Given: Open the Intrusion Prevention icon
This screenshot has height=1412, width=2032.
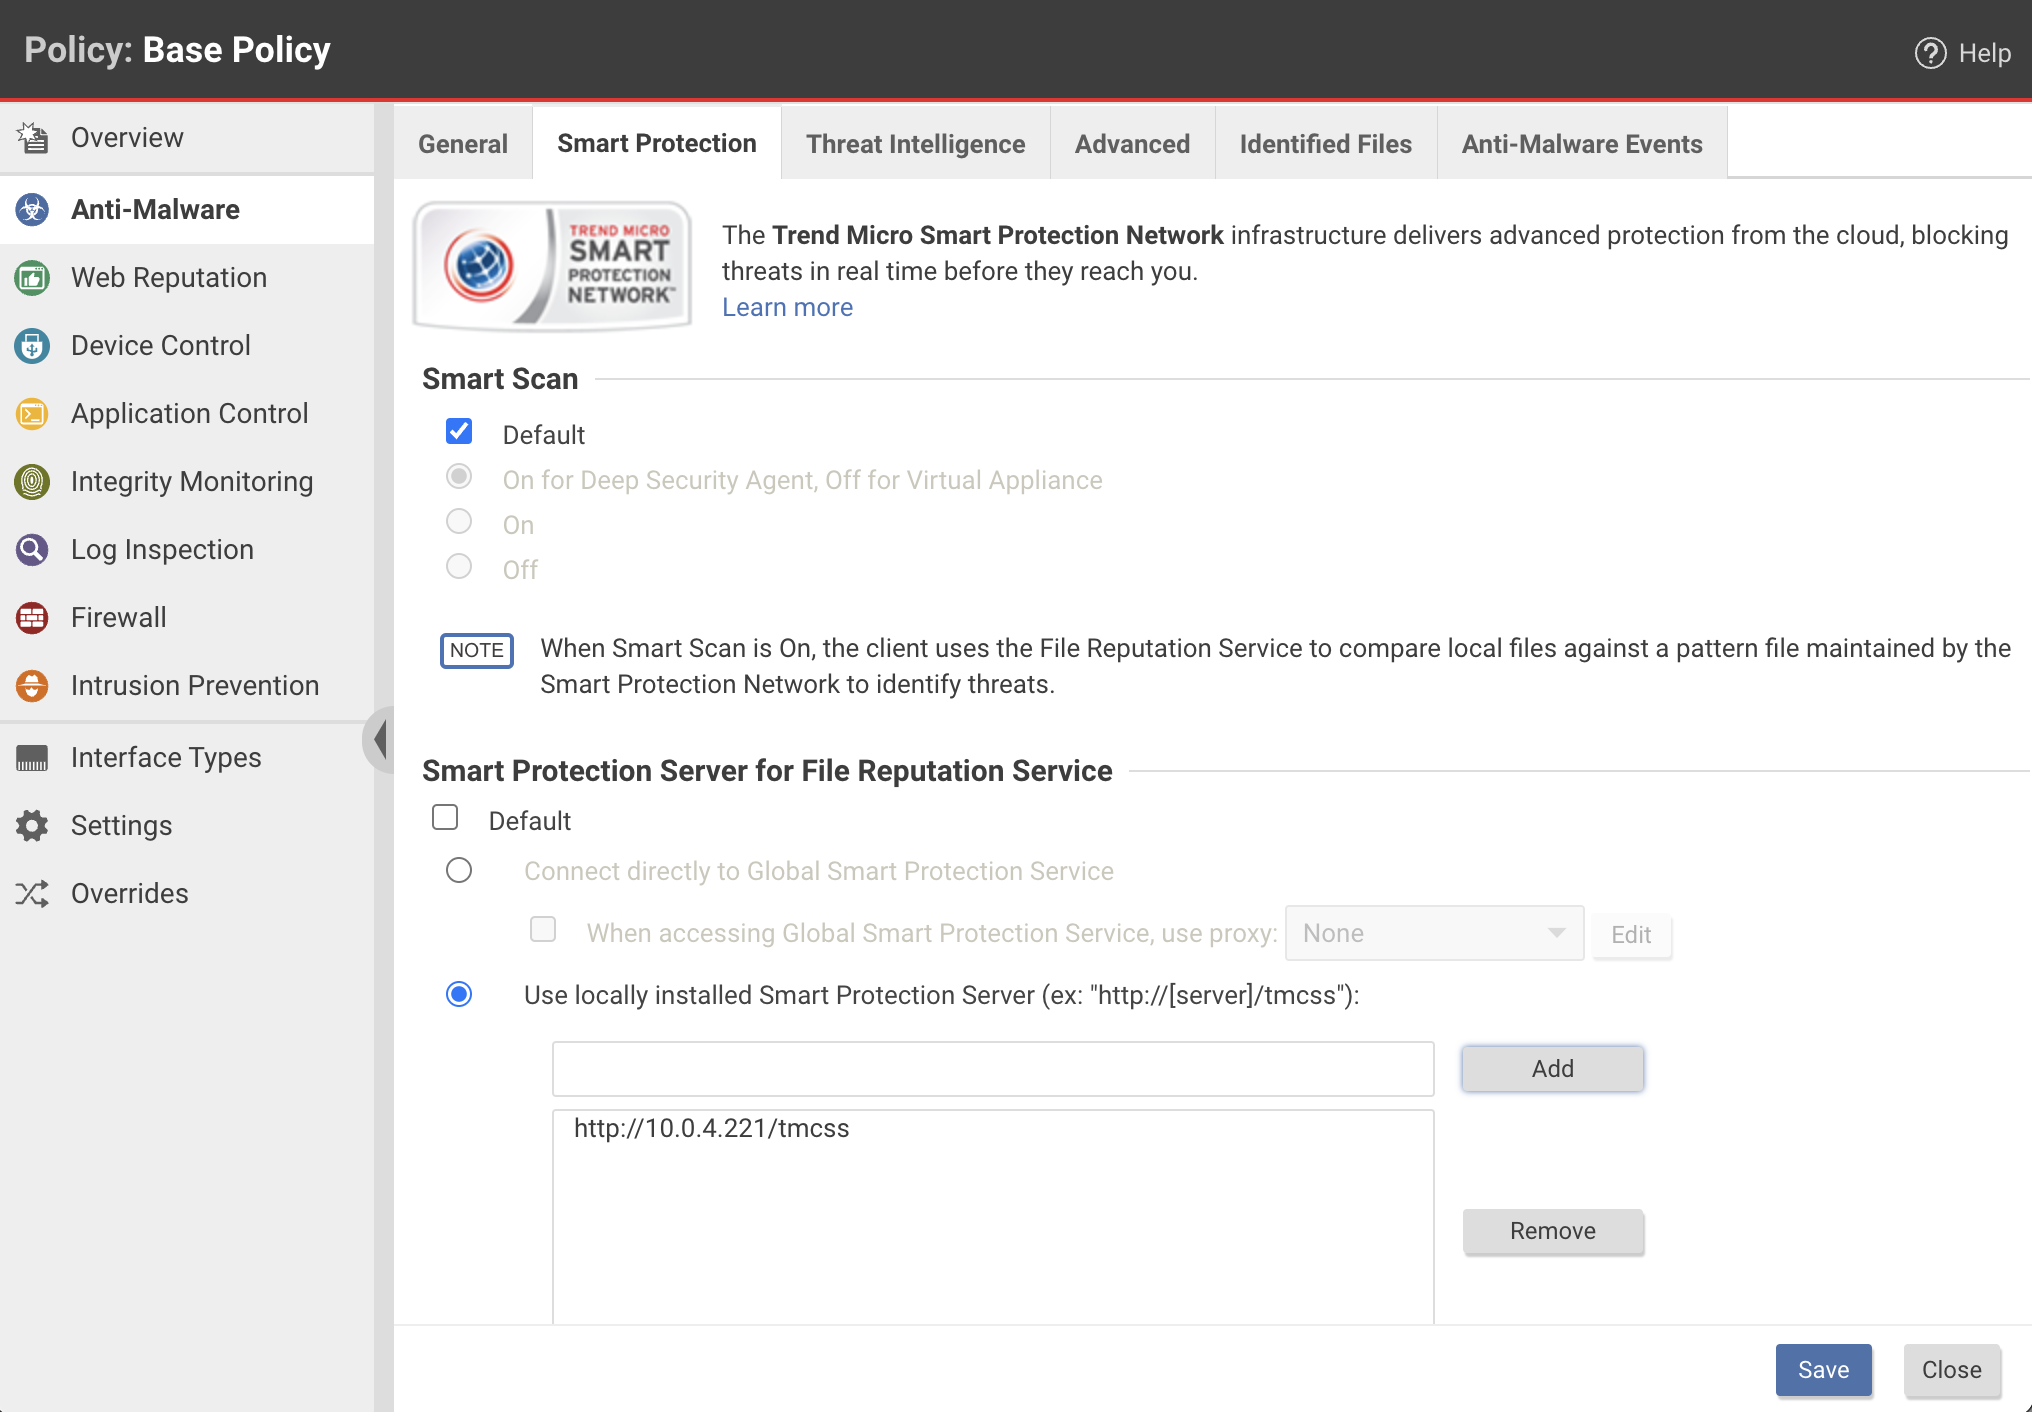Looking at the screenshot, I should point(32,685).
